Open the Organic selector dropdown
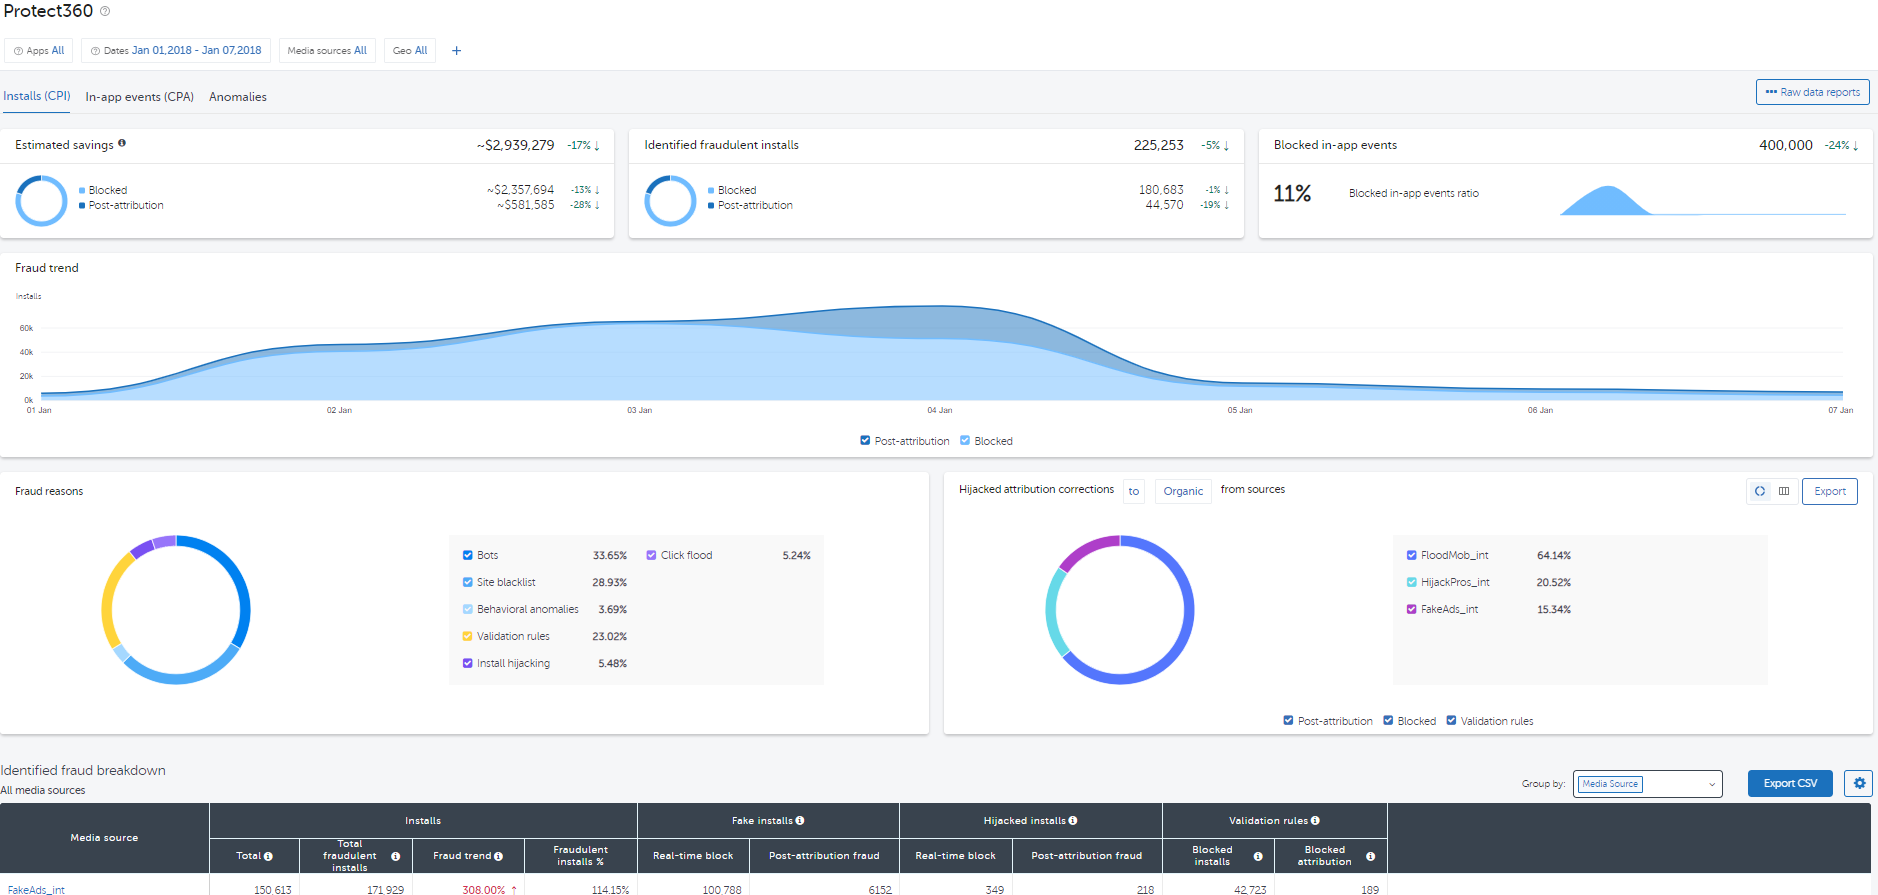This screenshot has height=895, width=1878. pos(1183,491)
